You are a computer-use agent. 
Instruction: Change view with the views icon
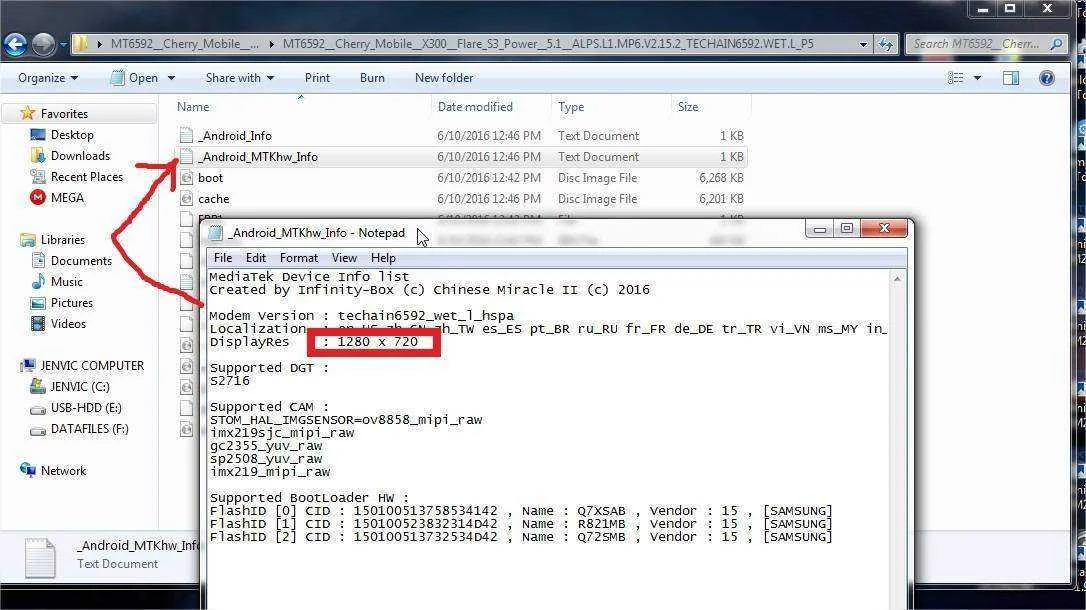tap(956, 78)
